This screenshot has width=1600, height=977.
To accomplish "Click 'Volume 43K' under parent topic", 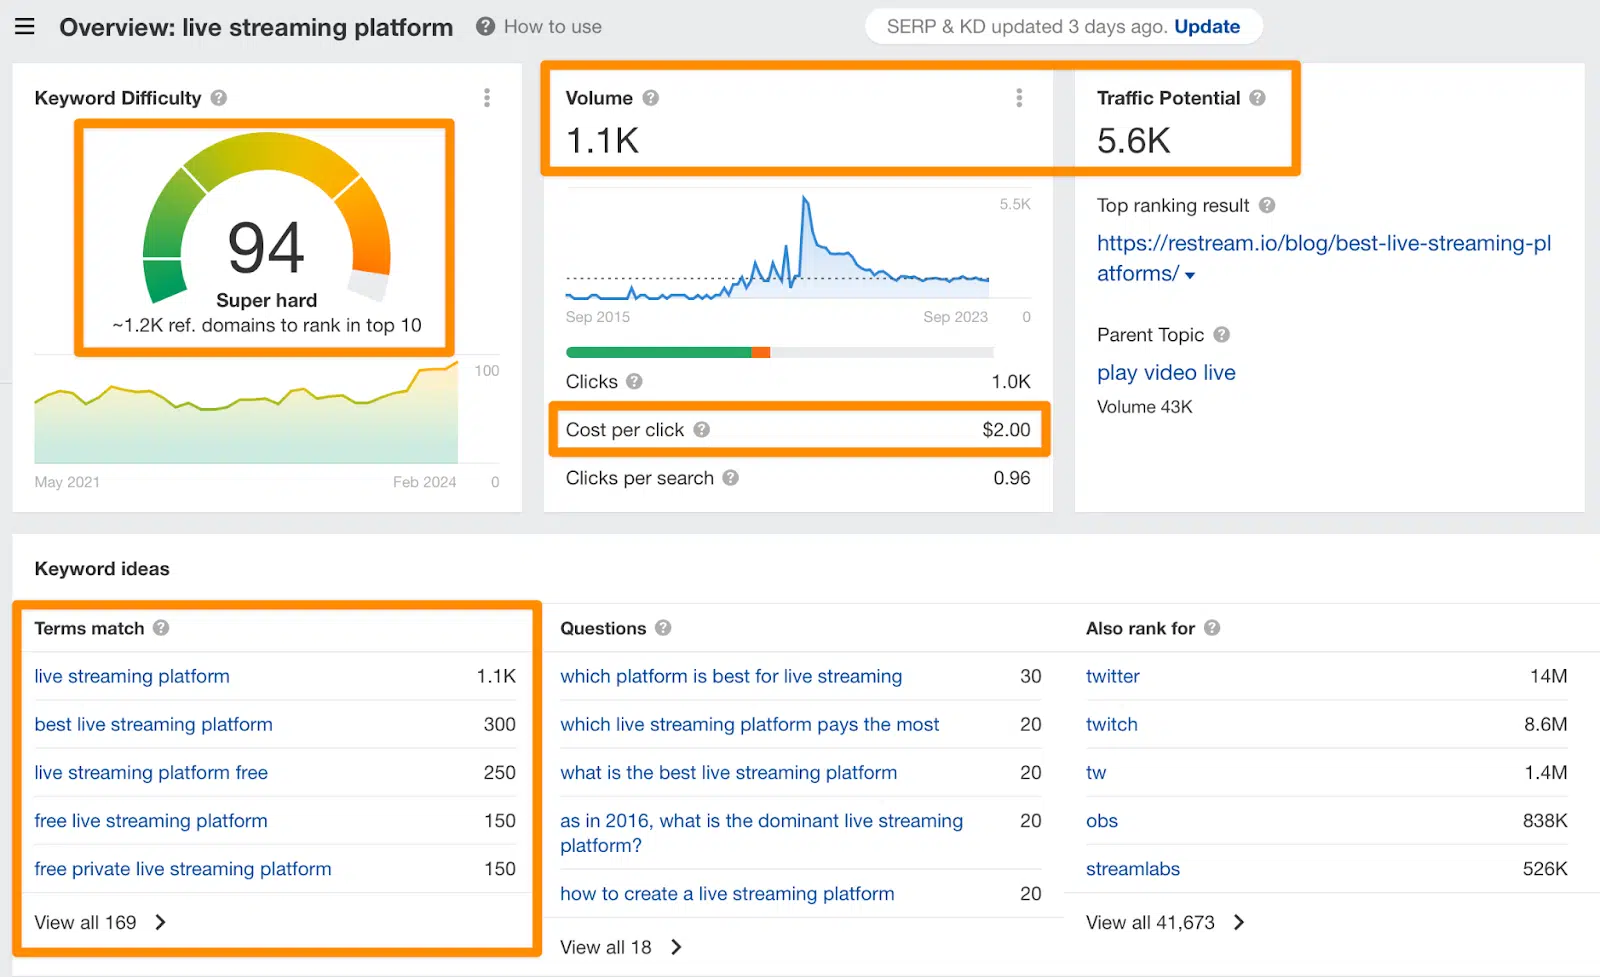I will (x=1145, y=407).
